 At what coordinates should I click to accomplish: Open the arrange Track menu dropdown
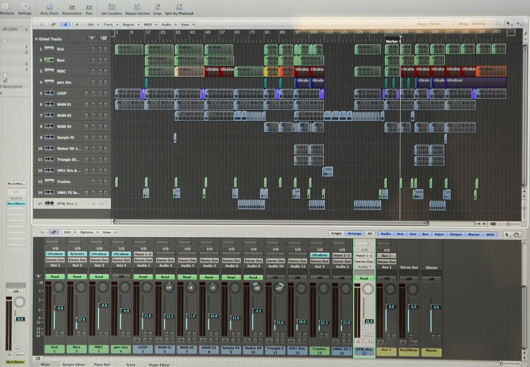click(x=110, y=24)
